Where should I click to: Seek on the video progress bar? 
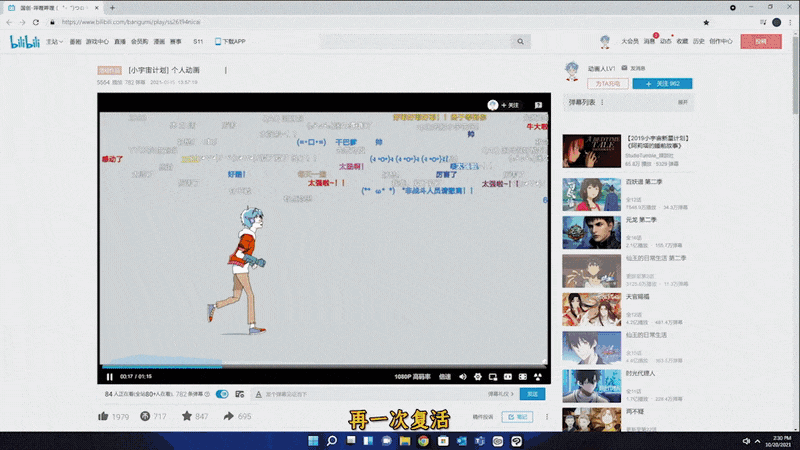pos(324,366)
